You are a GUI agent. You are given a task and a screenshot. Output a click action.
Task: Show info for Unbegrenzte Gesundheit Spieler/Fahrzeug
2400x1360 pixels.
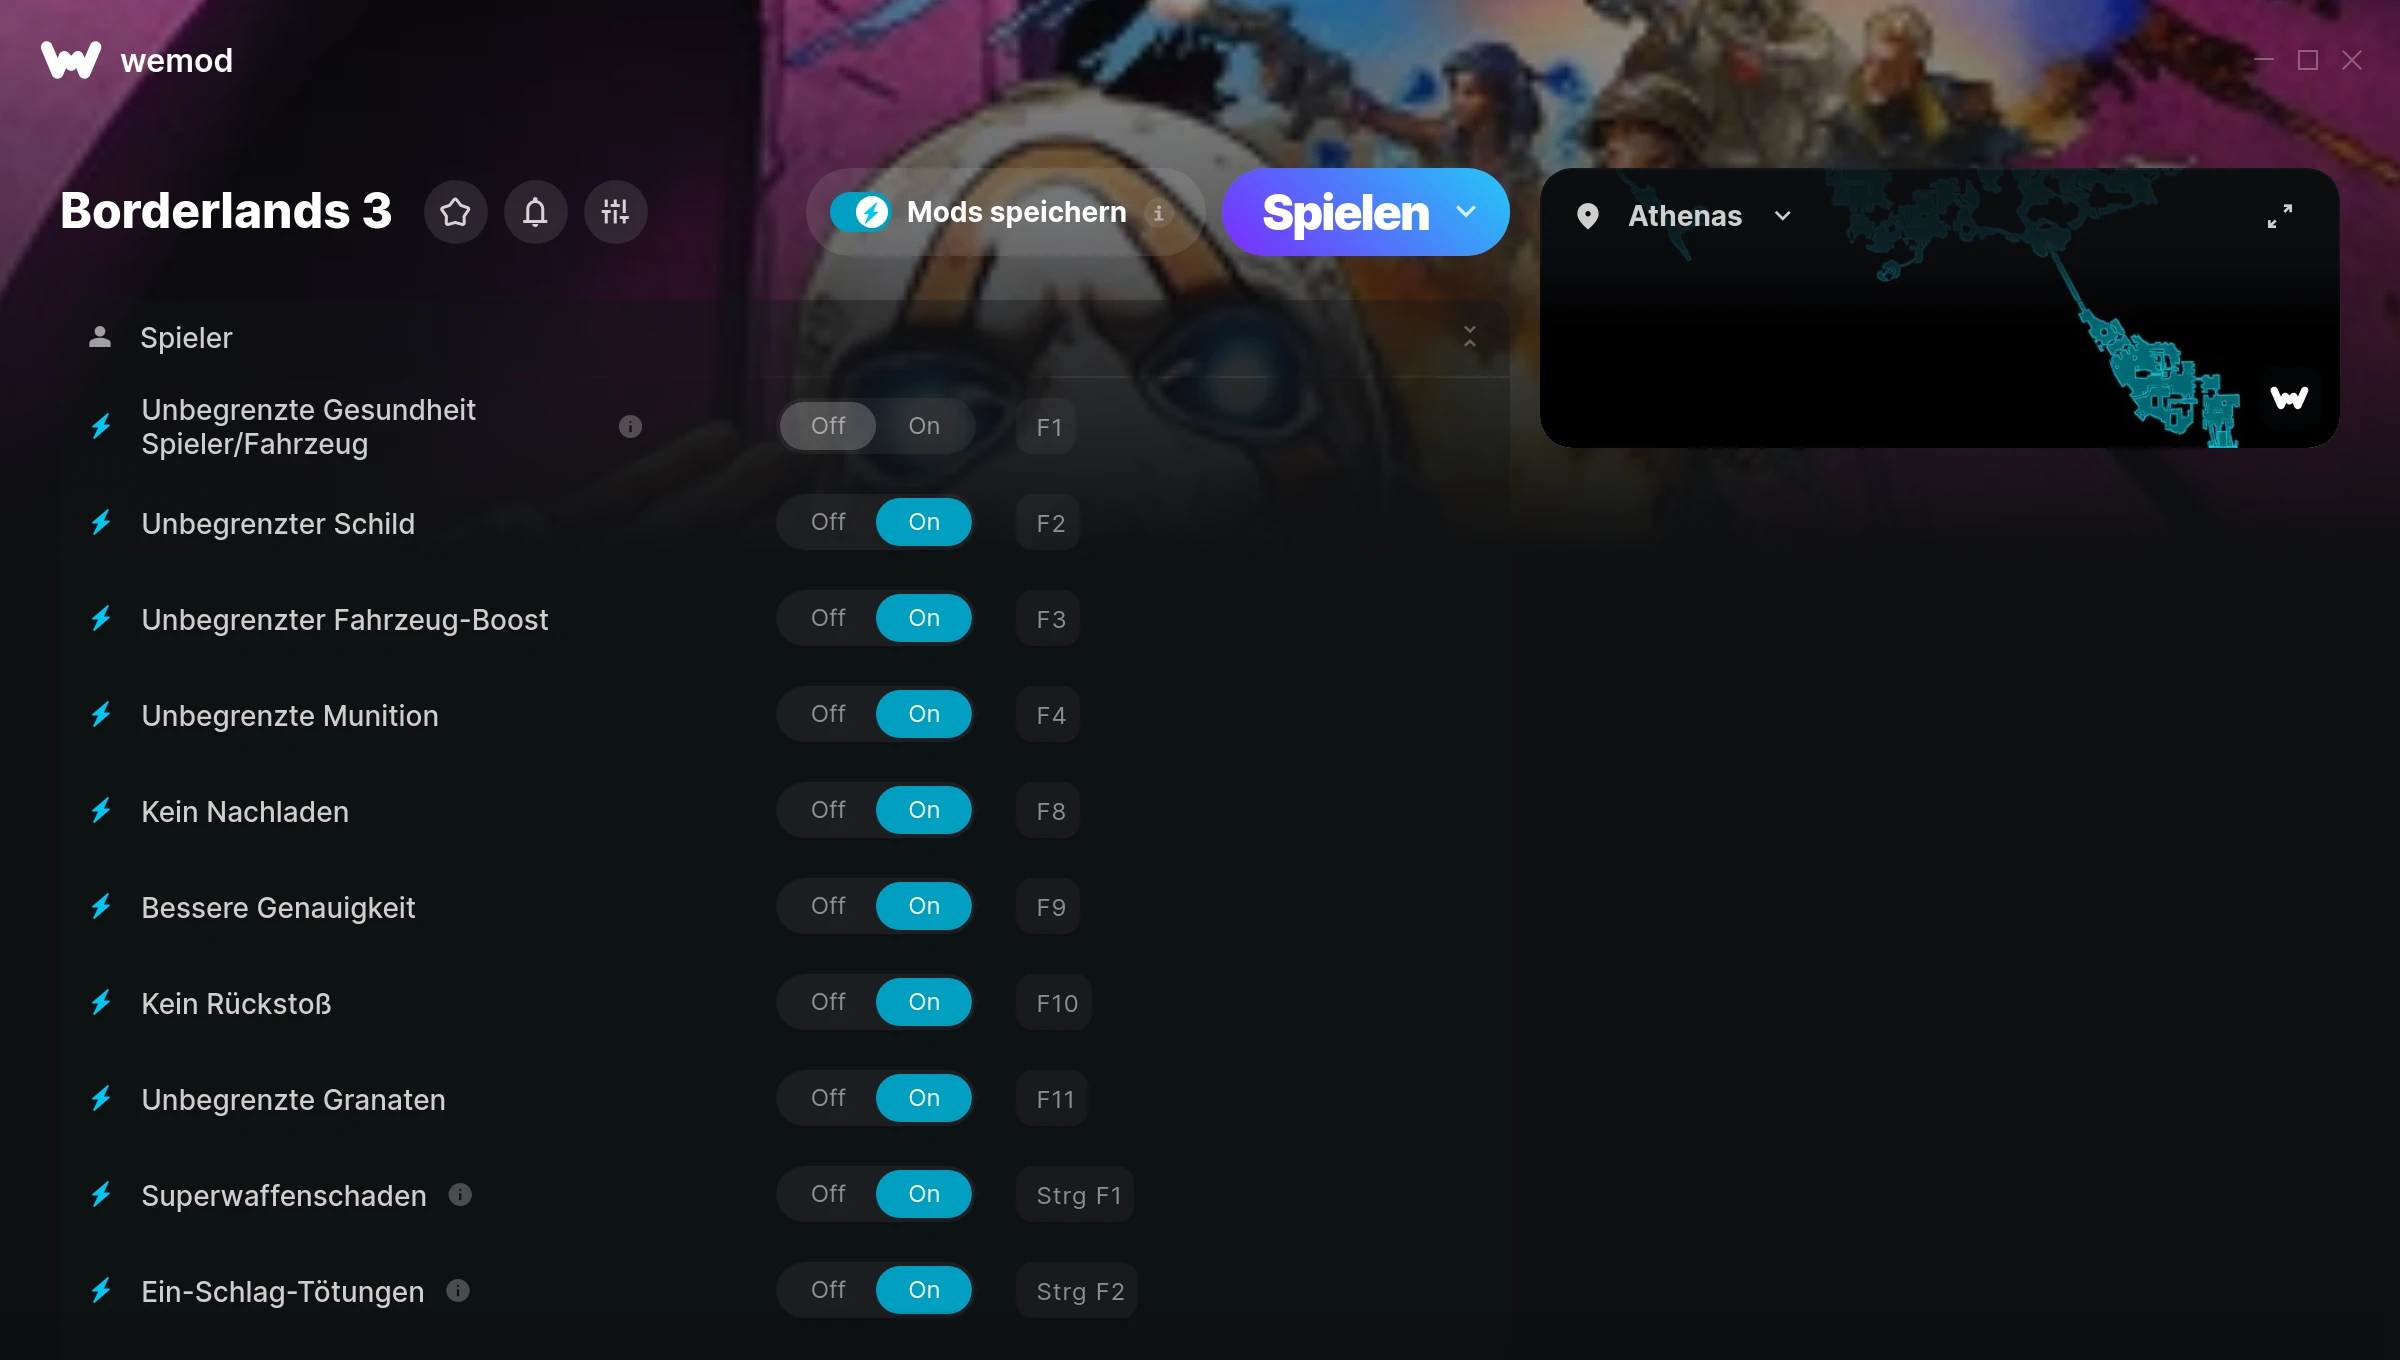[x=630, y=427]
